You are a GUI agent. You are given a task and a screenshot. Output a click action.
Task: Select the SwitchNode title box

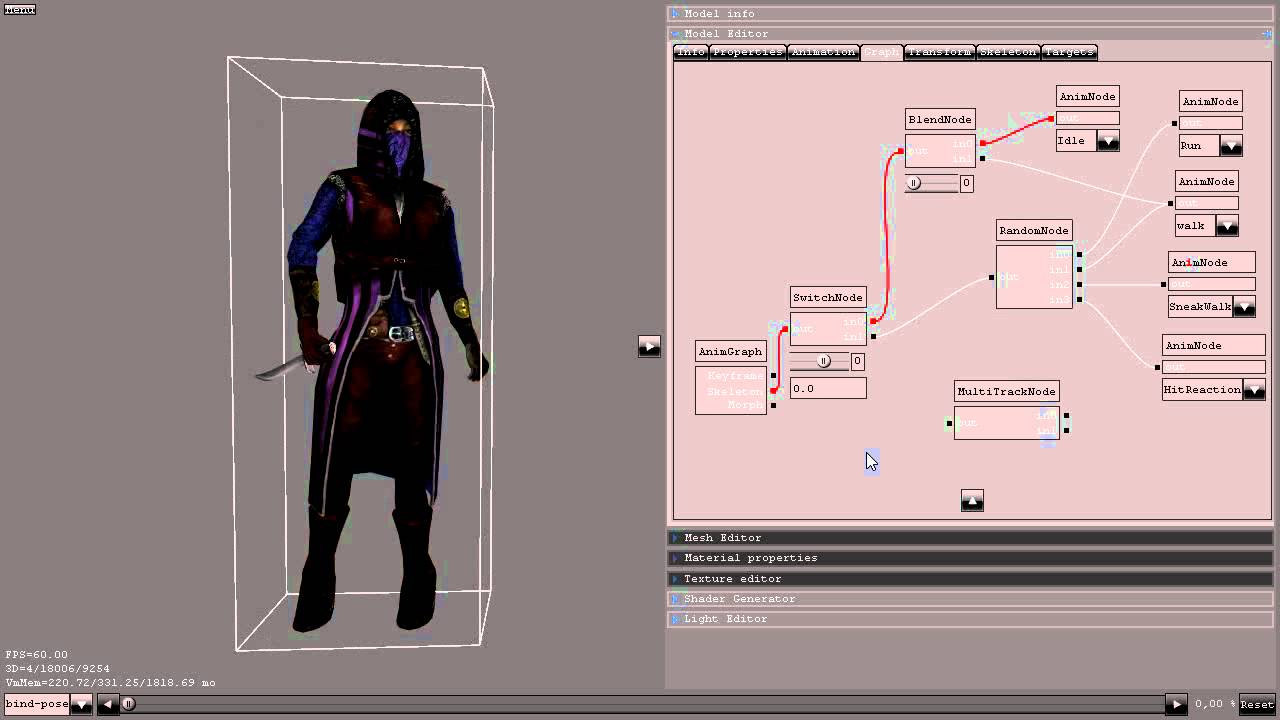coord(828,297)
